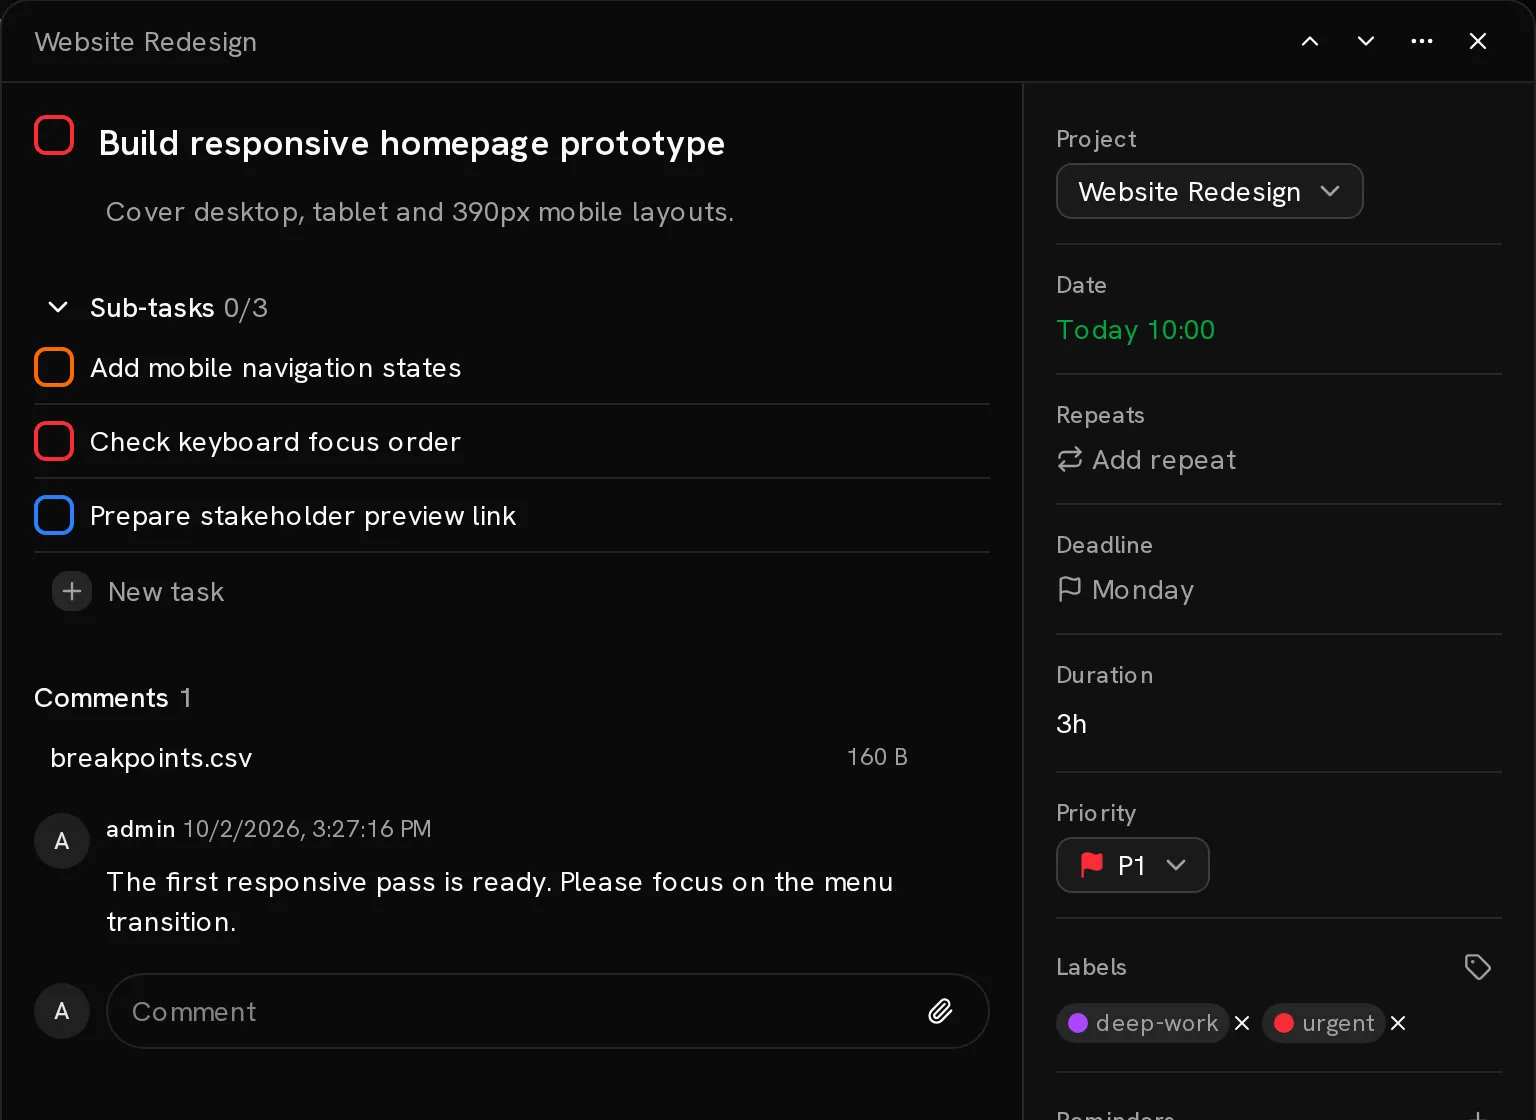Screen dimensions: 1536x1120
Task: Click New task to add a sub-task
Action: click(166, 592)
